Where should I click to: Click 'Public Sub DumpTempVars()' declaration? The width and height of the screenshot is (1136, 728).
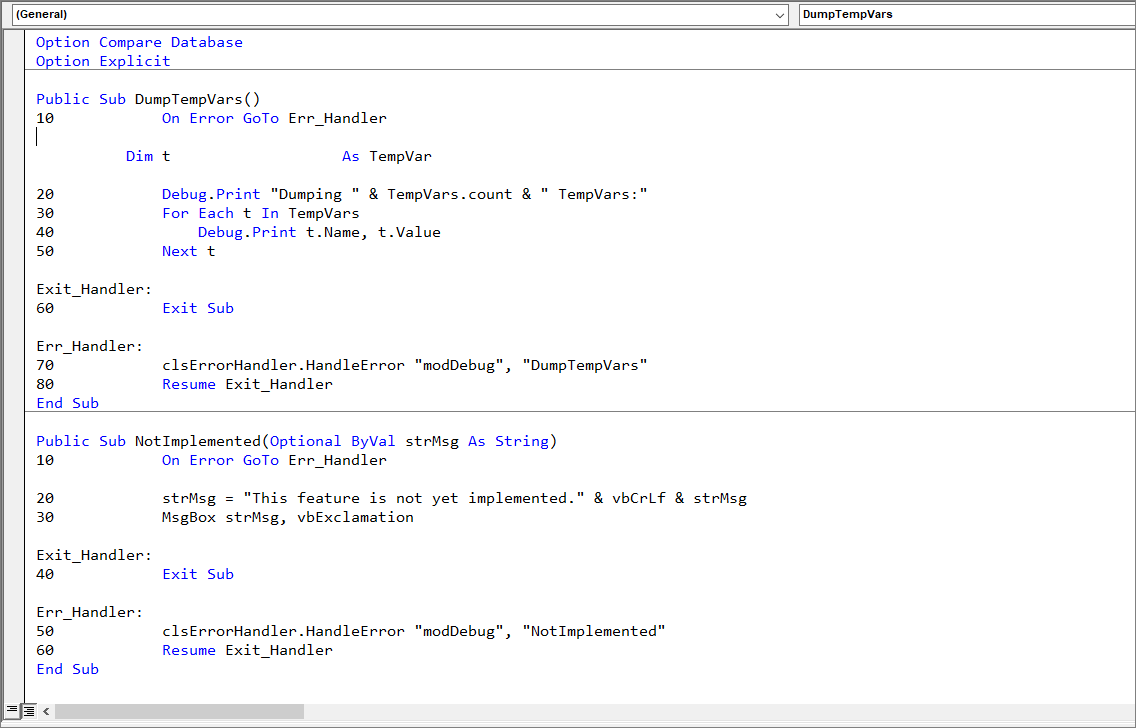pyautogui.click(x=148, y=99)
